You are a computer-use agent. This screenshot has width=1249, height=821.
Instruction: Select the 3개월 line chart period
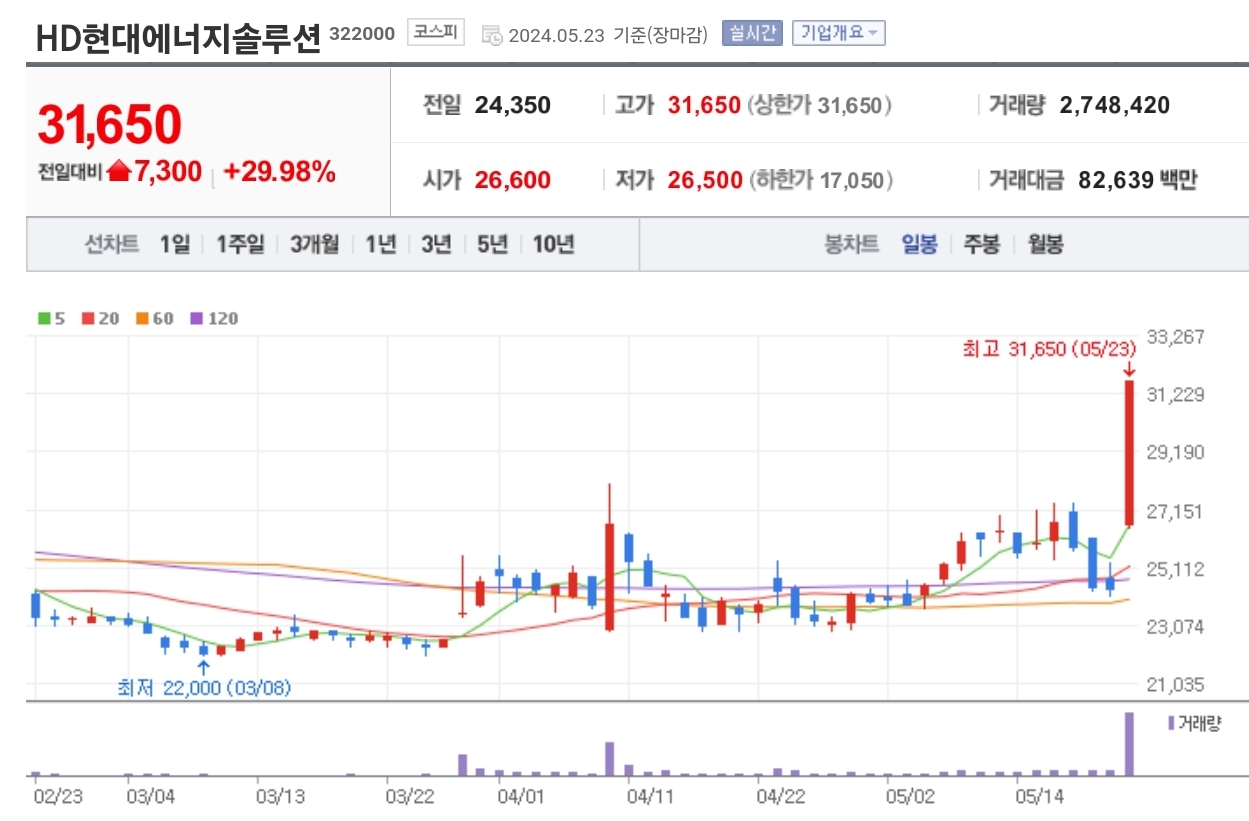[x=315, y=245]
